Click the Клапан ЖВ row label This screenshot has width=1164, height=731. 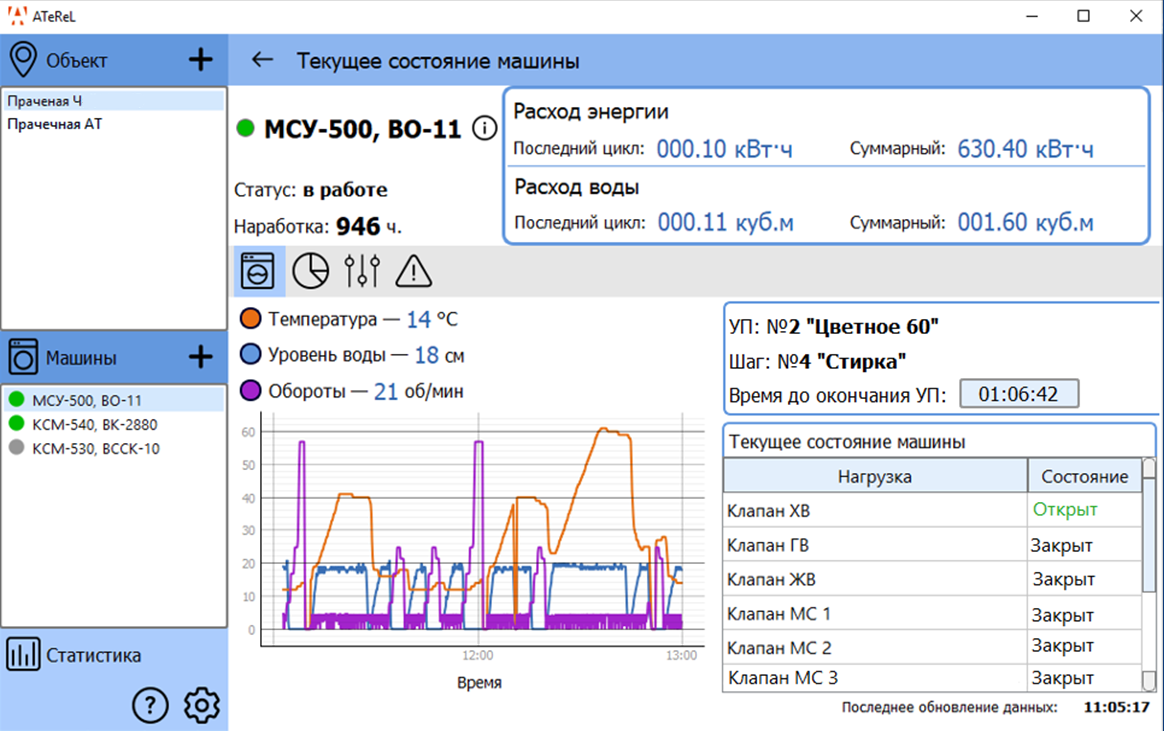(x=771, y=580)
